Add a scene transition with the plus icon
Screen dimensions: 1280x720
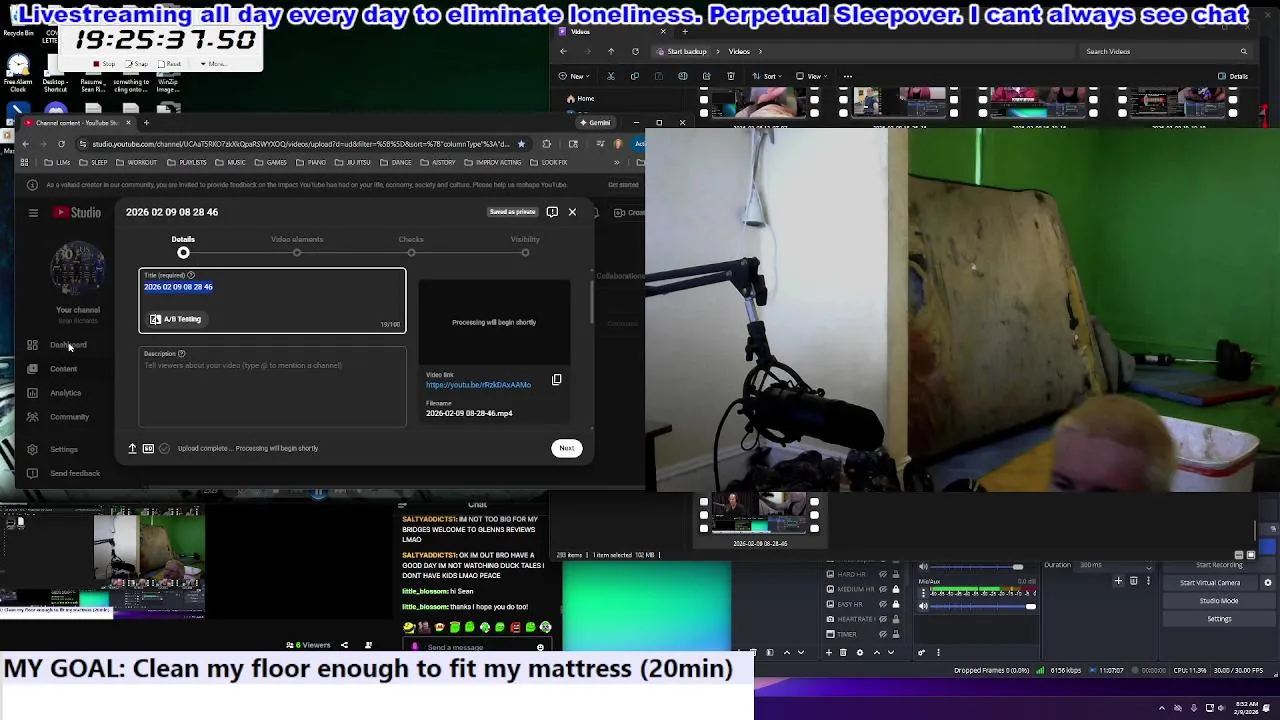click(1118, 580)
